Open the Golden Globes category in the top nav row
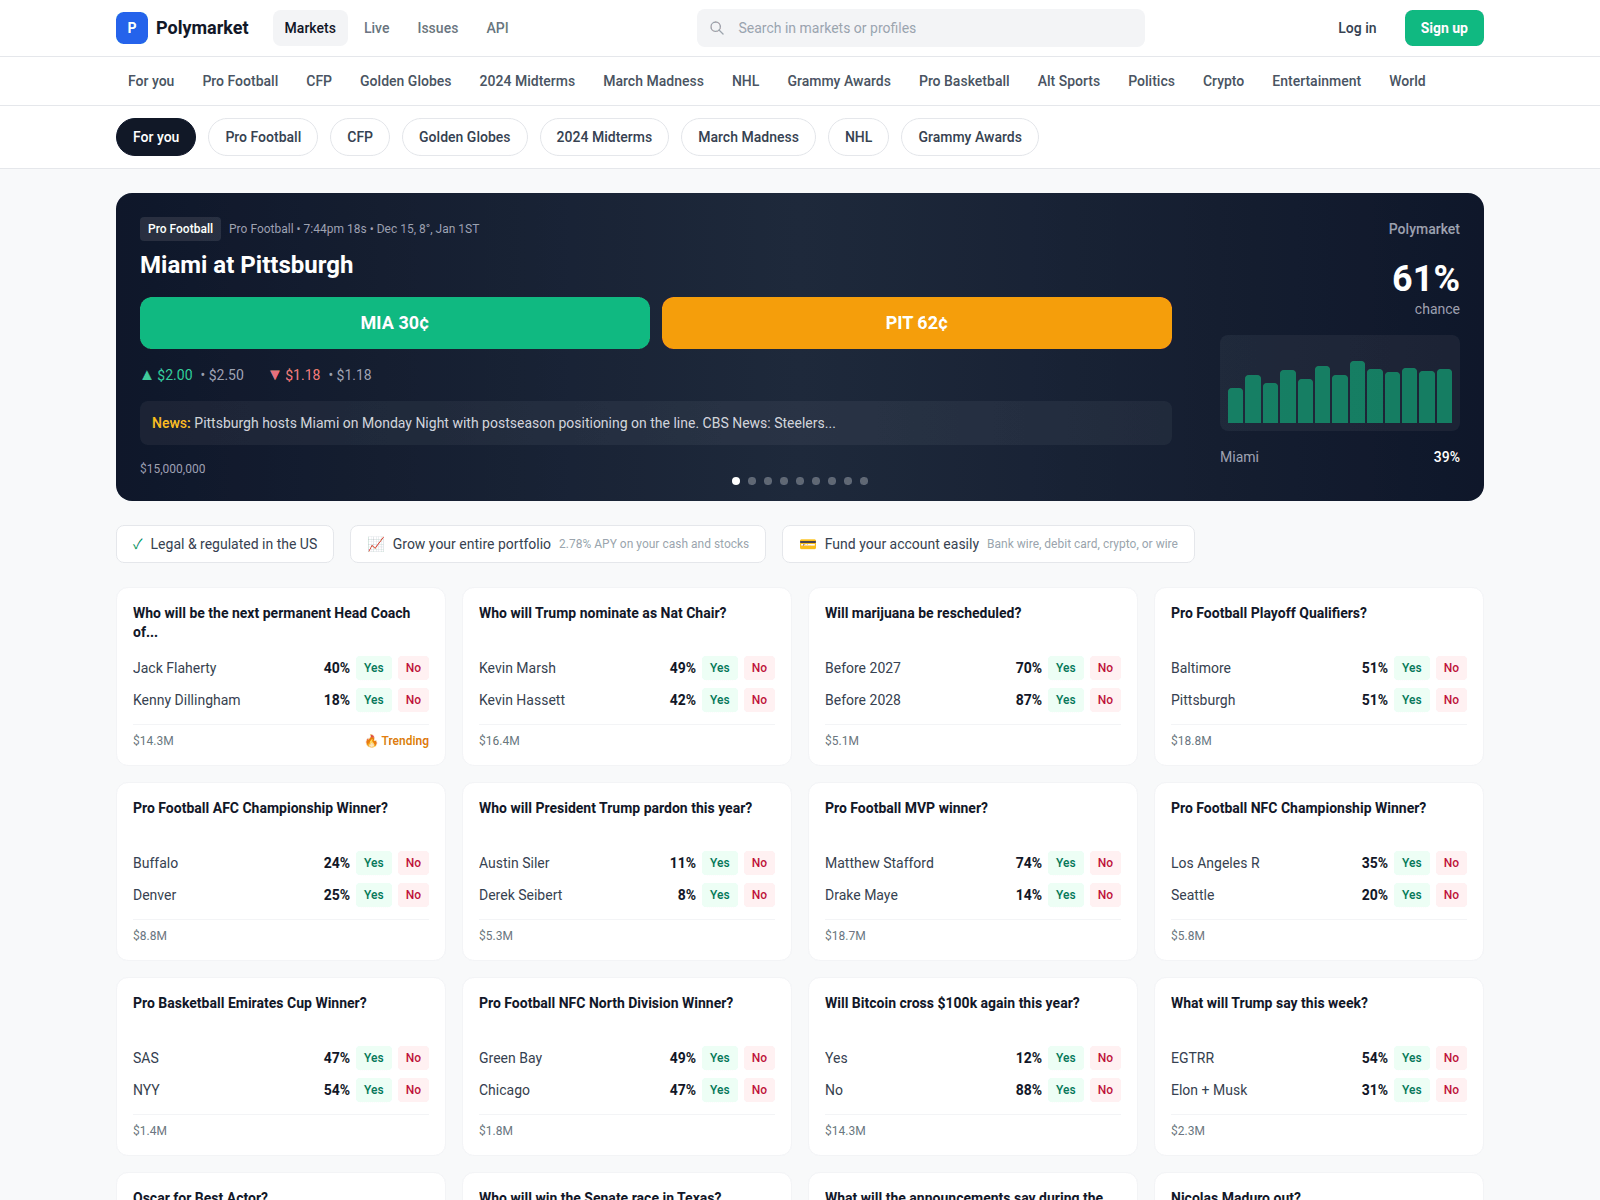 (x=406, y=81)
